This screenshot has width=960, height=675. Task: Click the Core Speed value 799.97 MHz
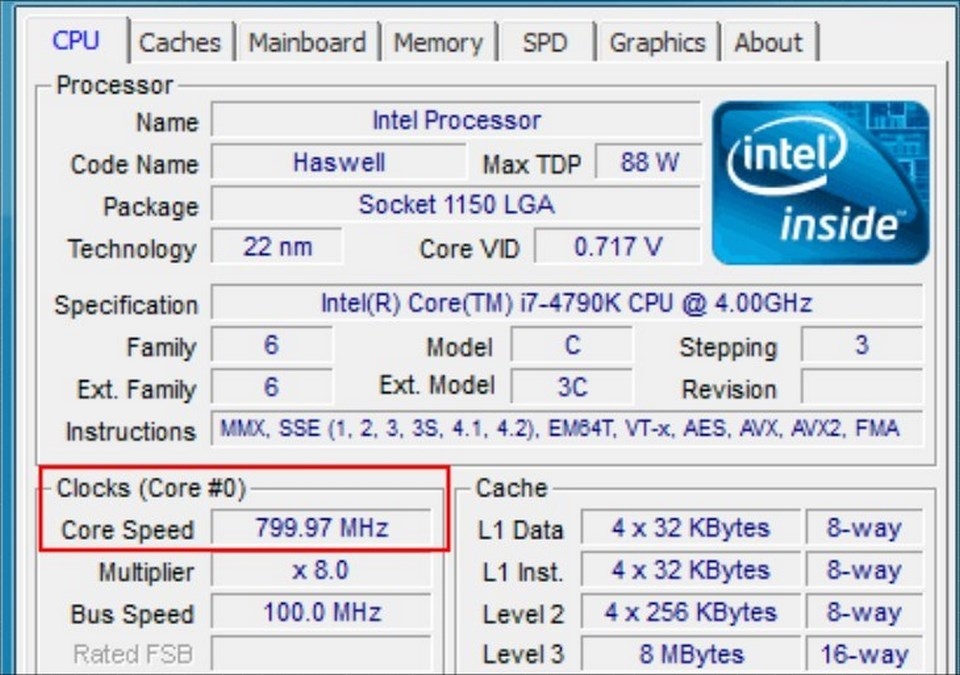pyautogui.click(x=320, y=529)
